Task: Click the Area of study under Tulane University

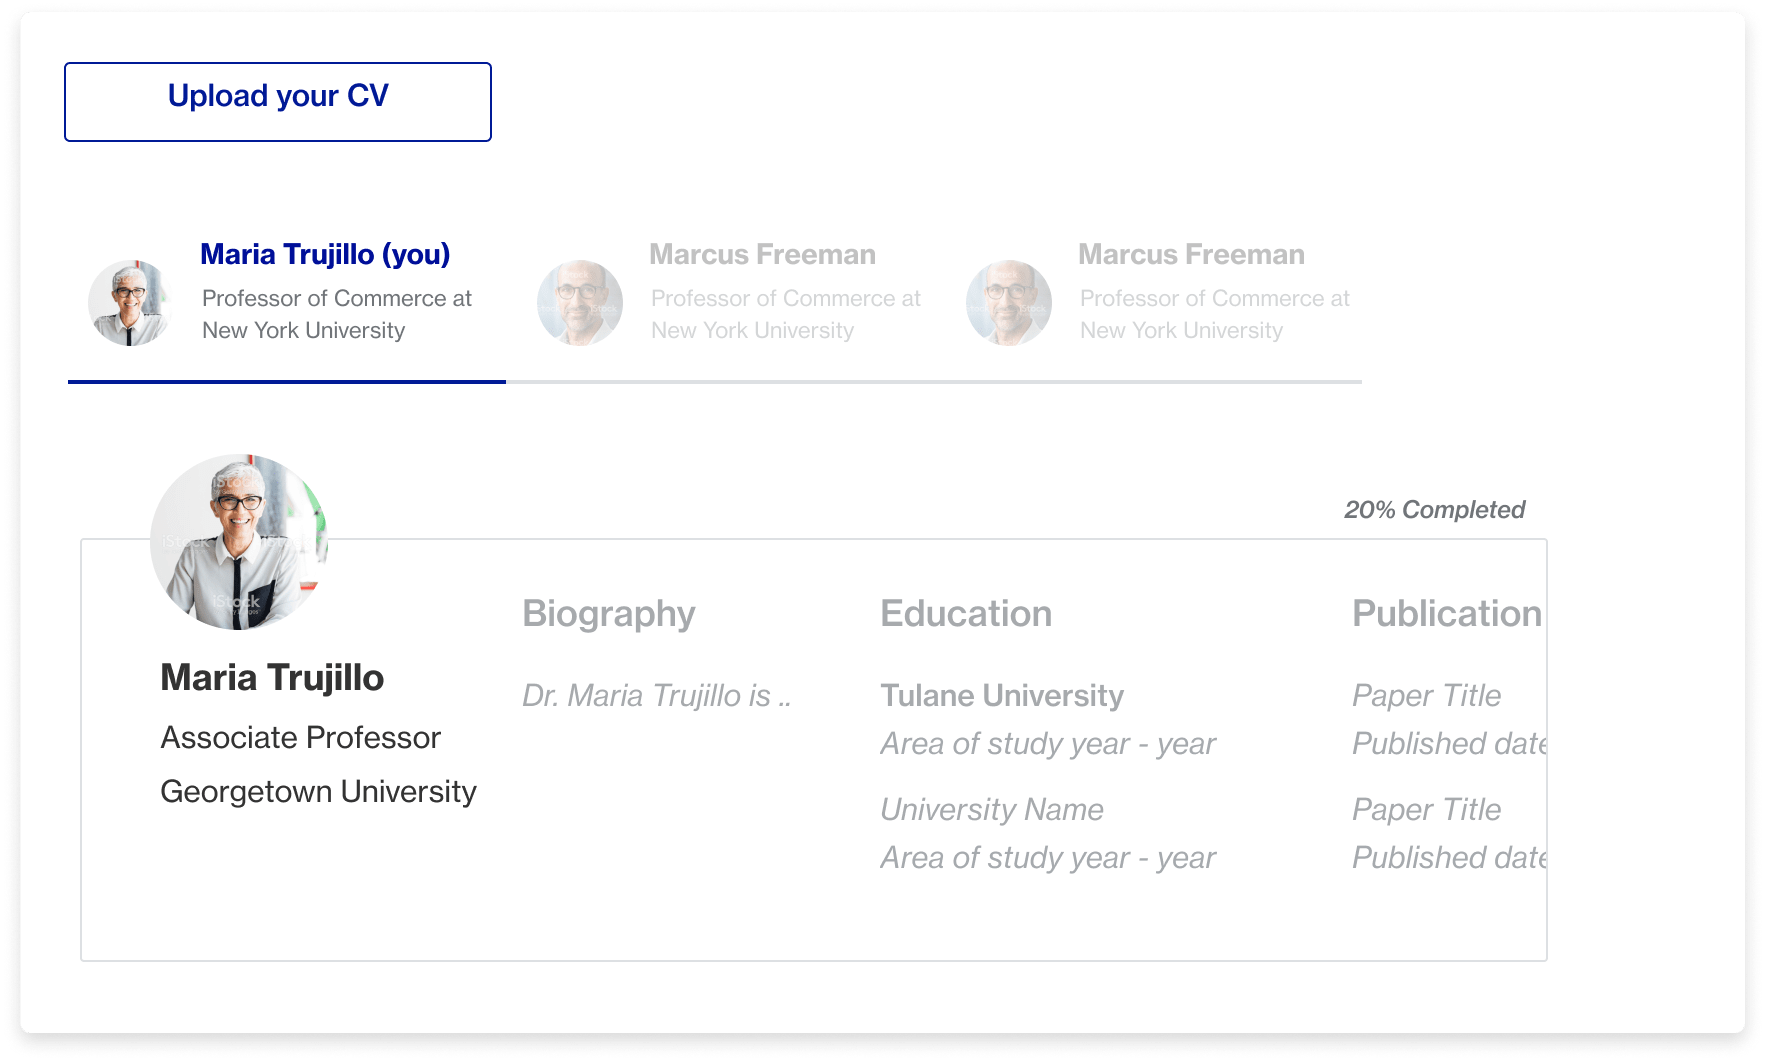Action: (x=1048, y=744)
